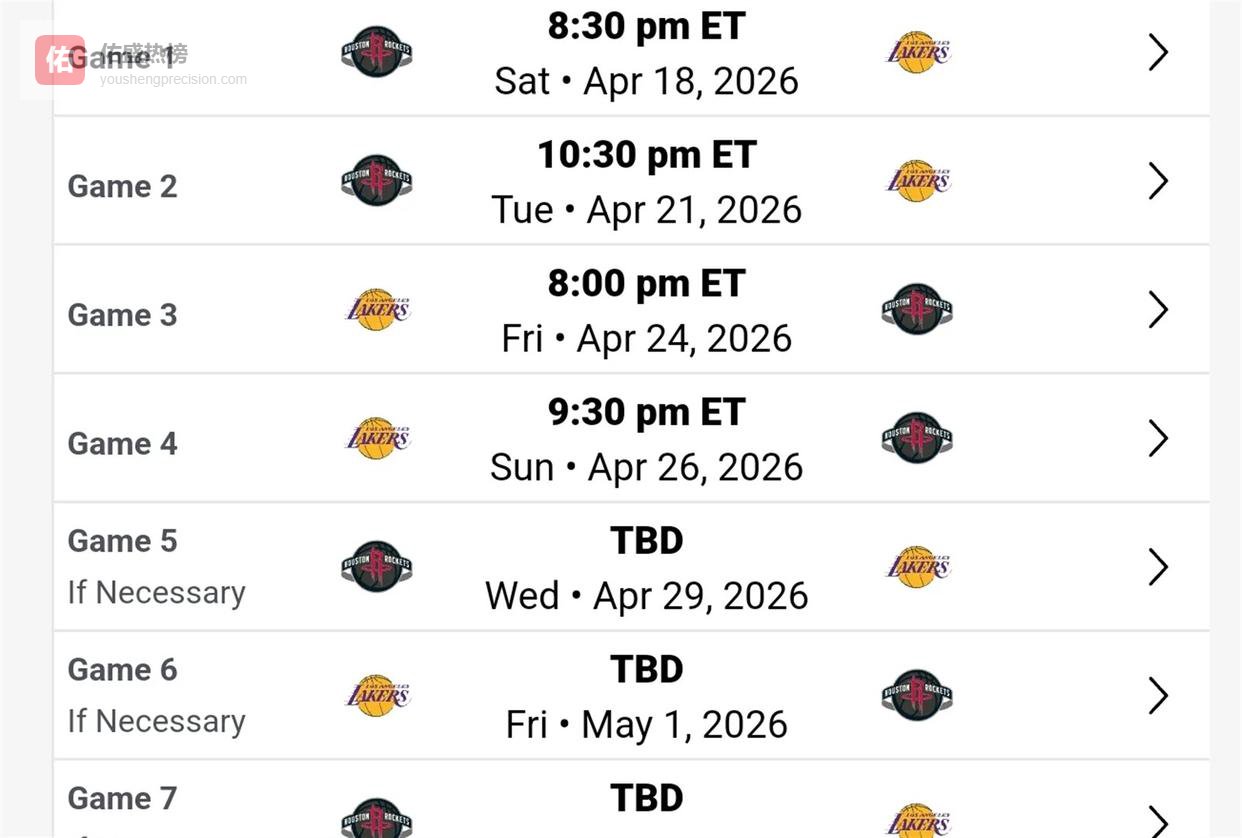1242x838 pixels.
Task: Click Sun Apr 26, 2026 date text
Action: pos(646,467)
